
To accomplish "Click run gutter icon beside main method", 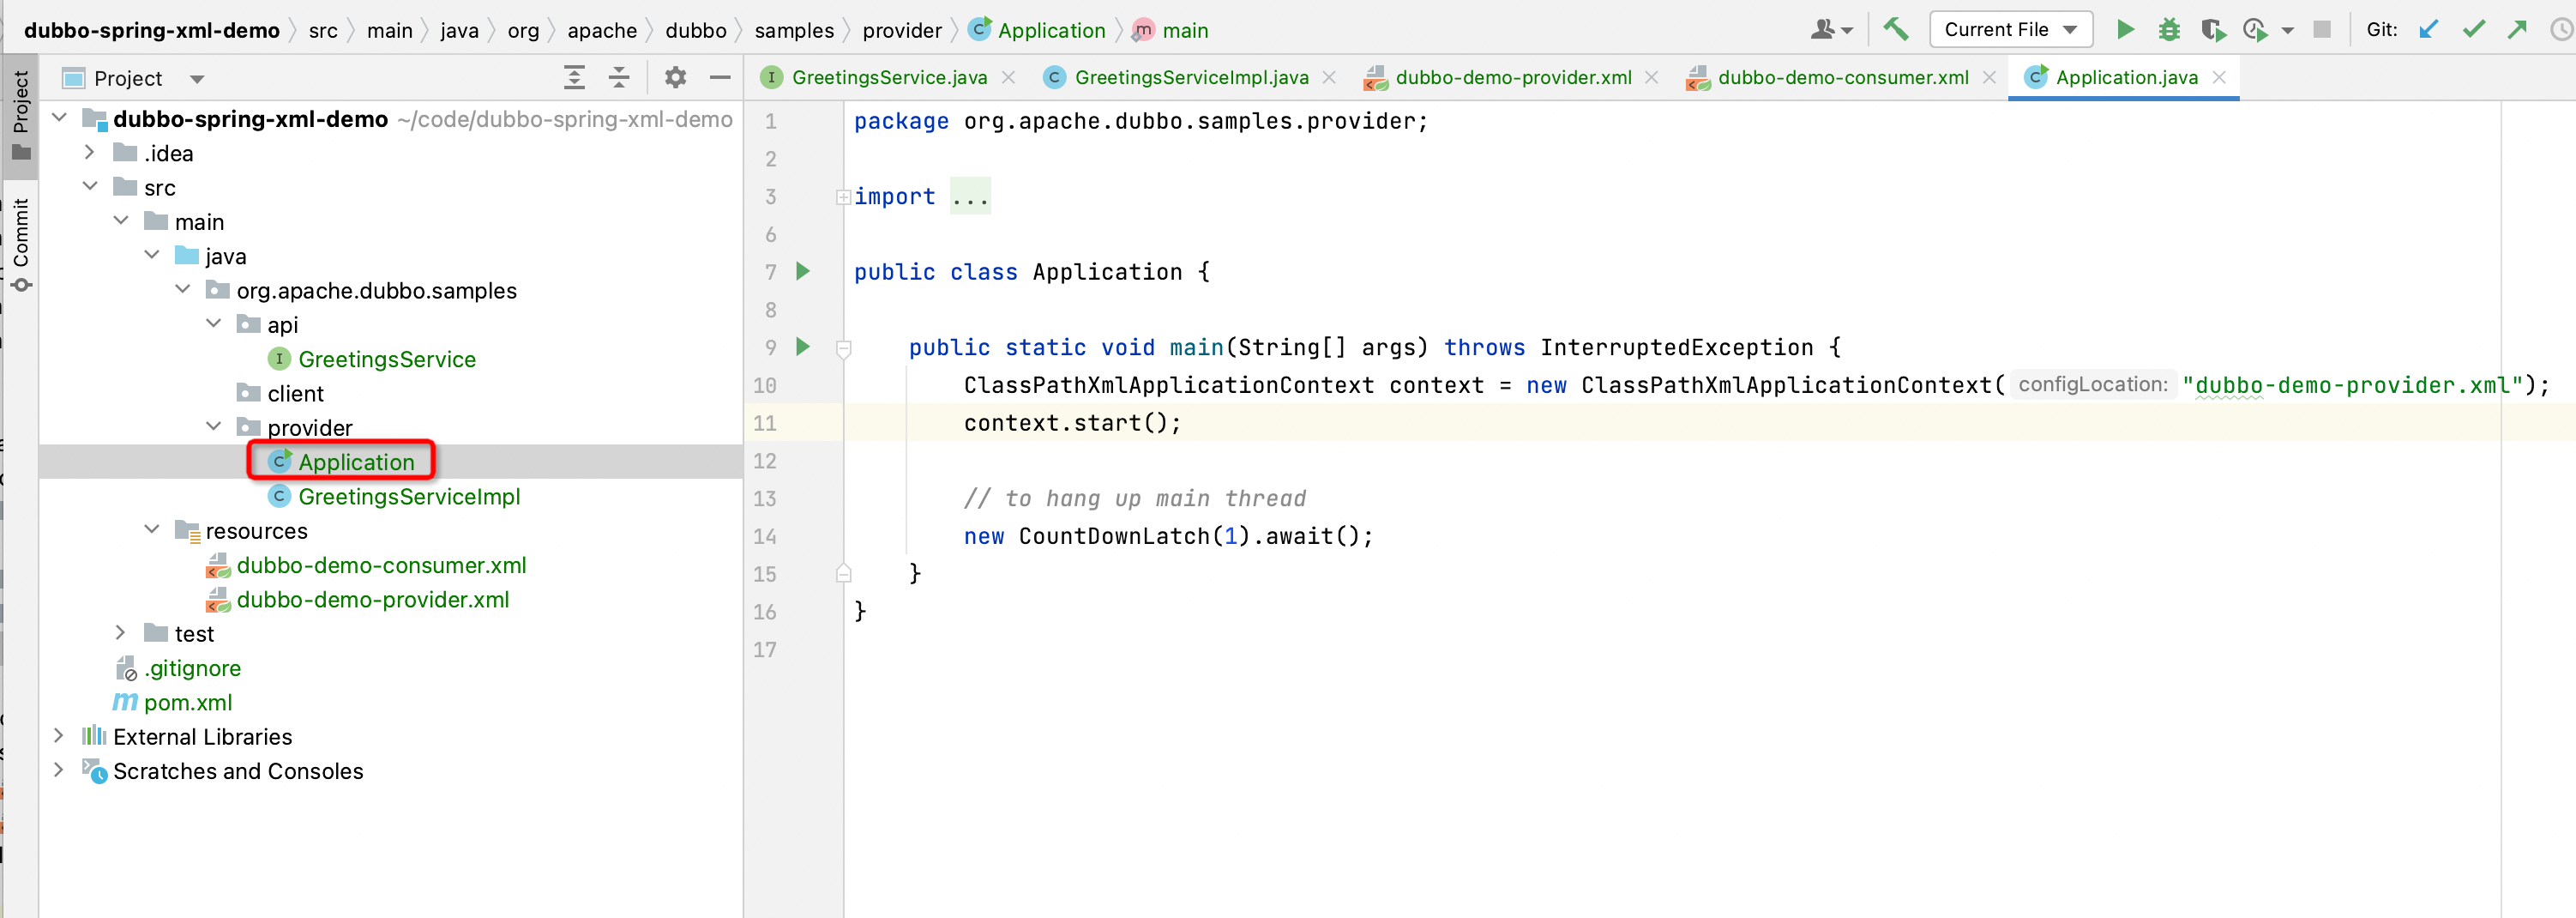I will pos(802,347).
